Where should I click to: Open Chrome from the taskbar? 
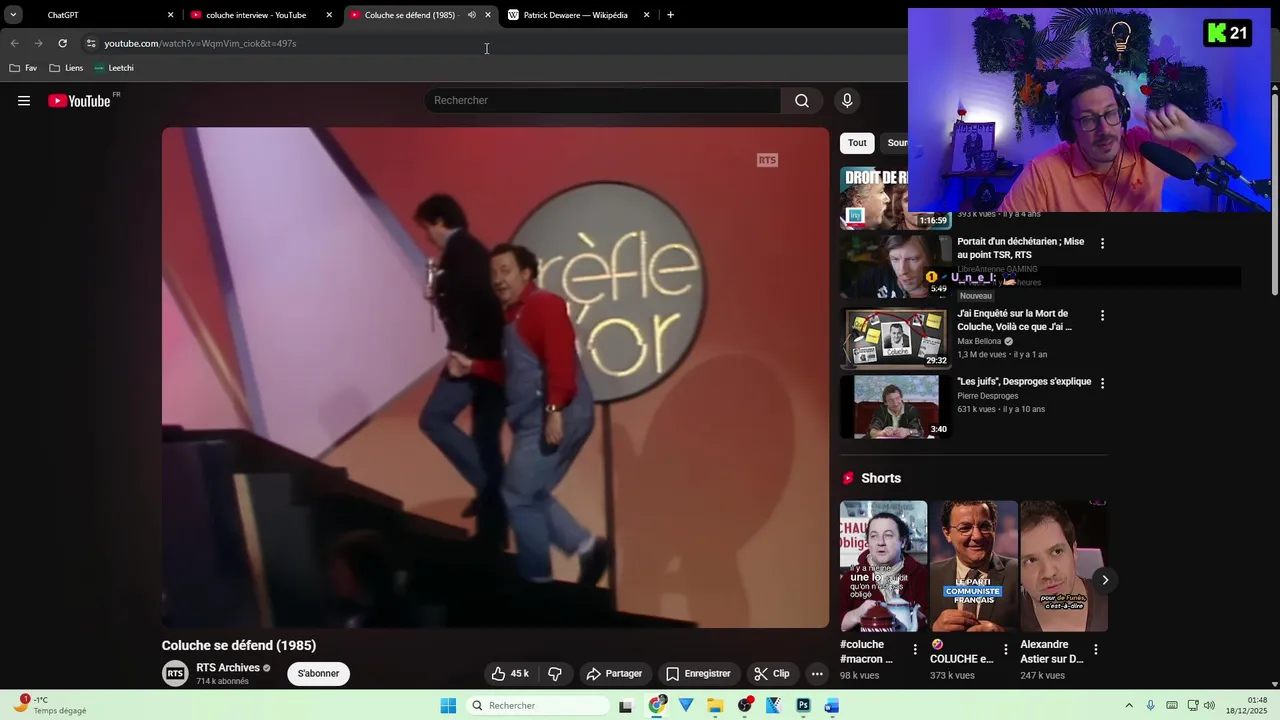[657, 706]
